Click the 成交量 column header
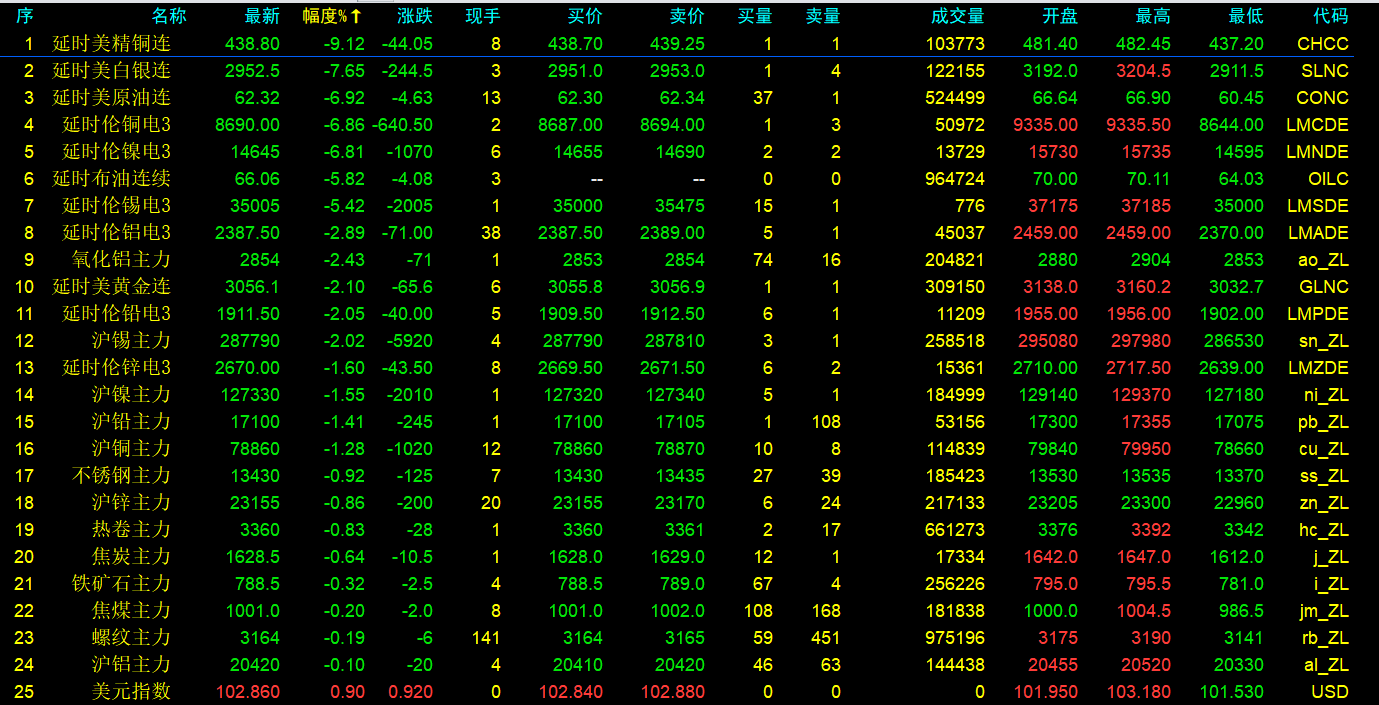This screenshot has width=1379, height=705. 957,17
